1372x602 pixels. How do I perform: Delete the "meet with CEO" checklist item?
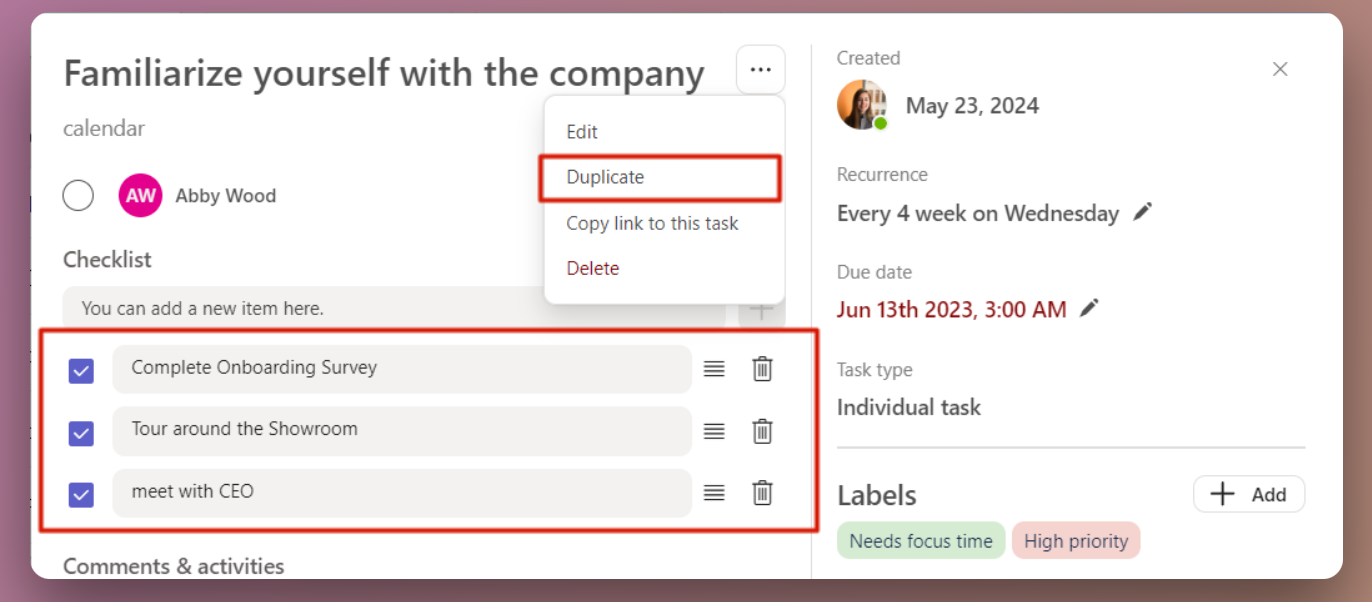(762, 493)
